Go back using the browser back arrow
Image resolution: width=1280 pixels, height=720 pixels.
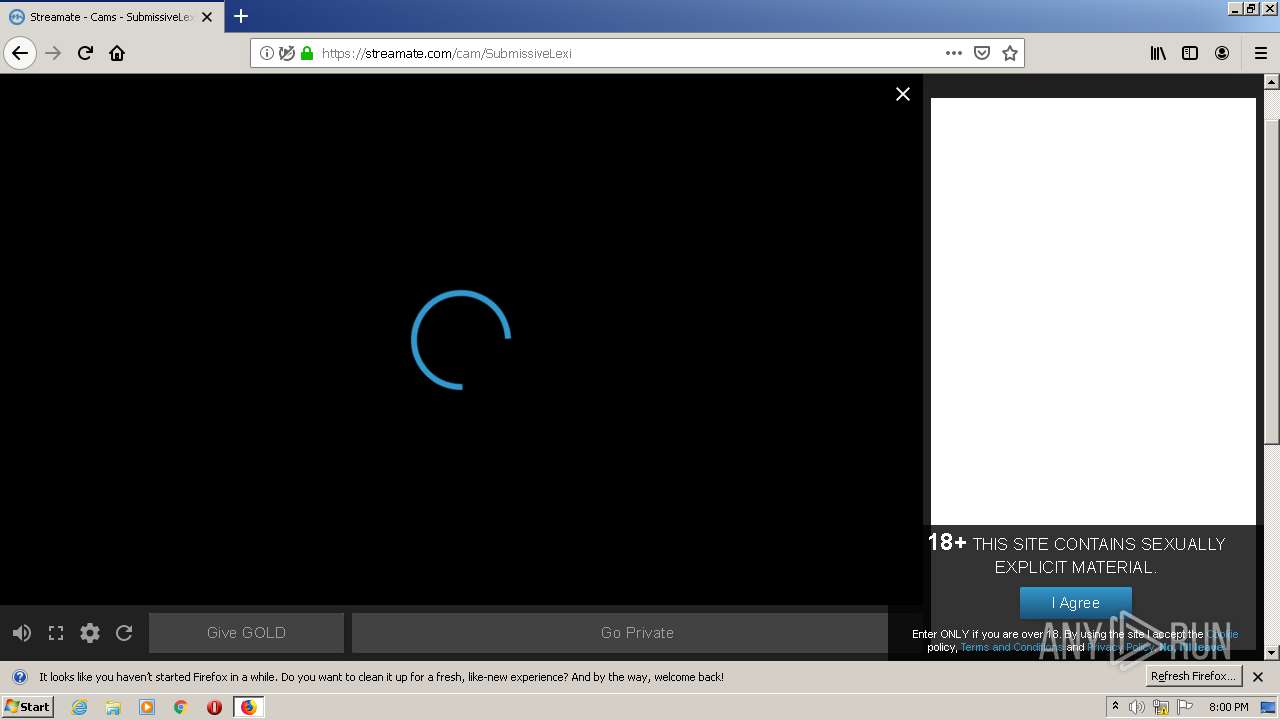pos(20,53)
